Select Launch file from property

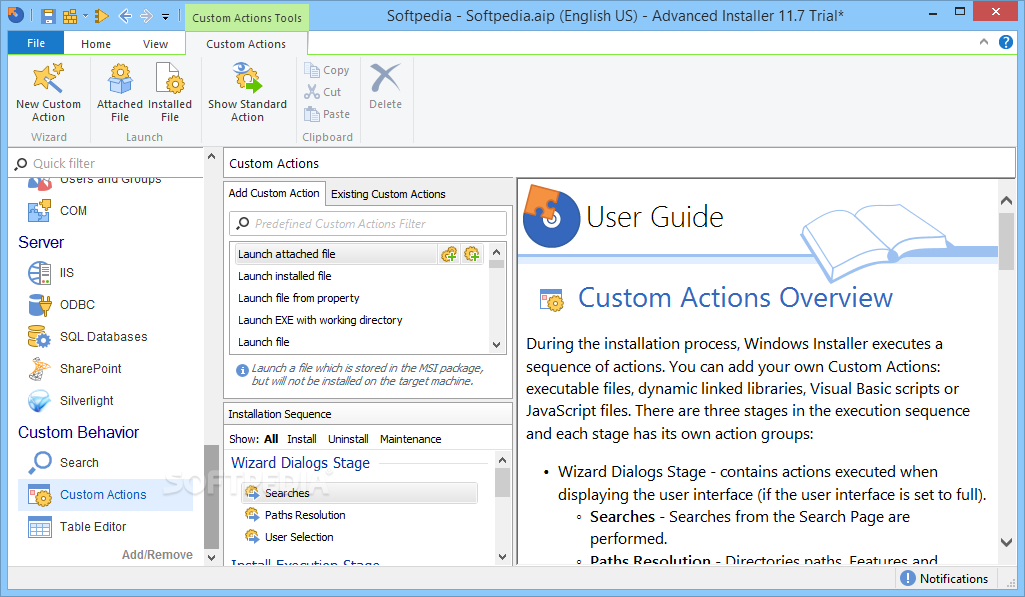click(x=299, y=298)
